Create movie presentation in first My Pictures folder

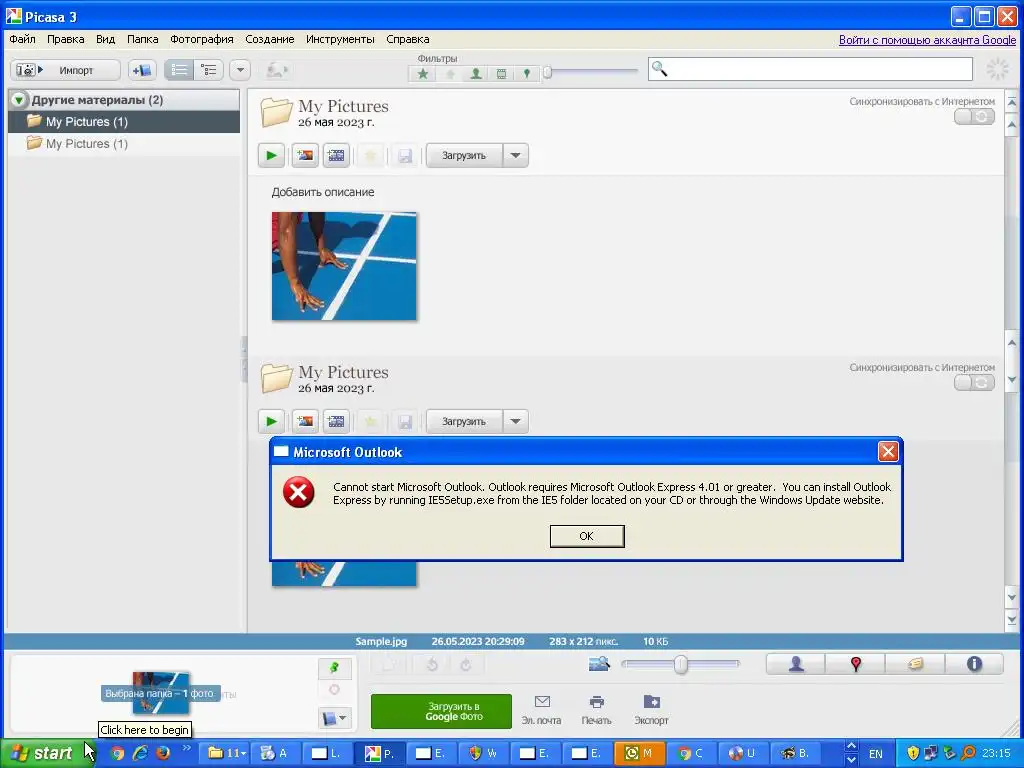pos(336,155)
